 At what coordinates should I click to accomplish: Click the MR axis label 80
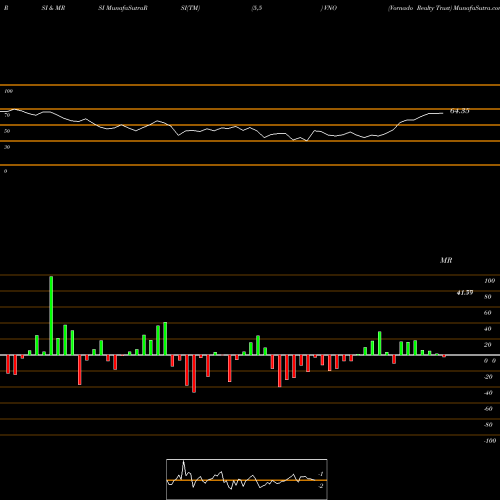pyautogui.click(x=488, y=297)
